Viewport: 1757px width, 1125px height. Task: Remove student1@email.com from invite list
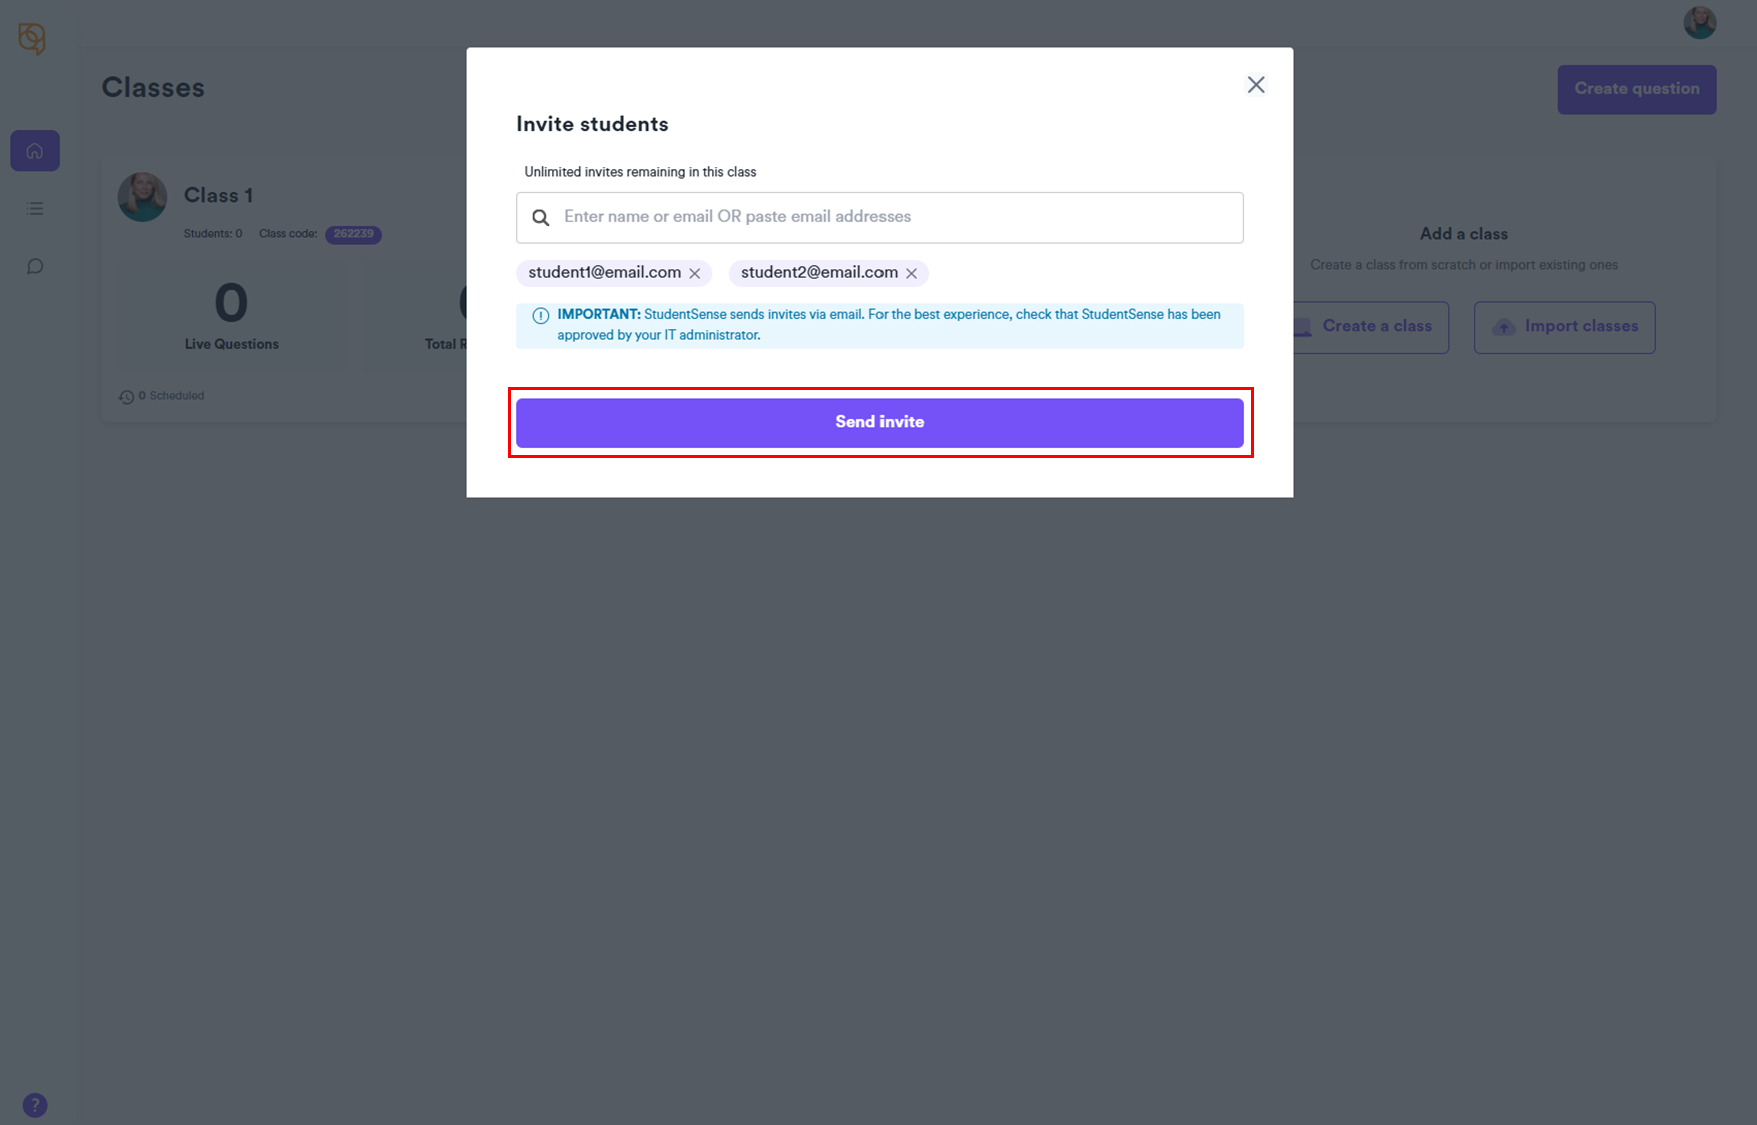(x=695, y=273)
